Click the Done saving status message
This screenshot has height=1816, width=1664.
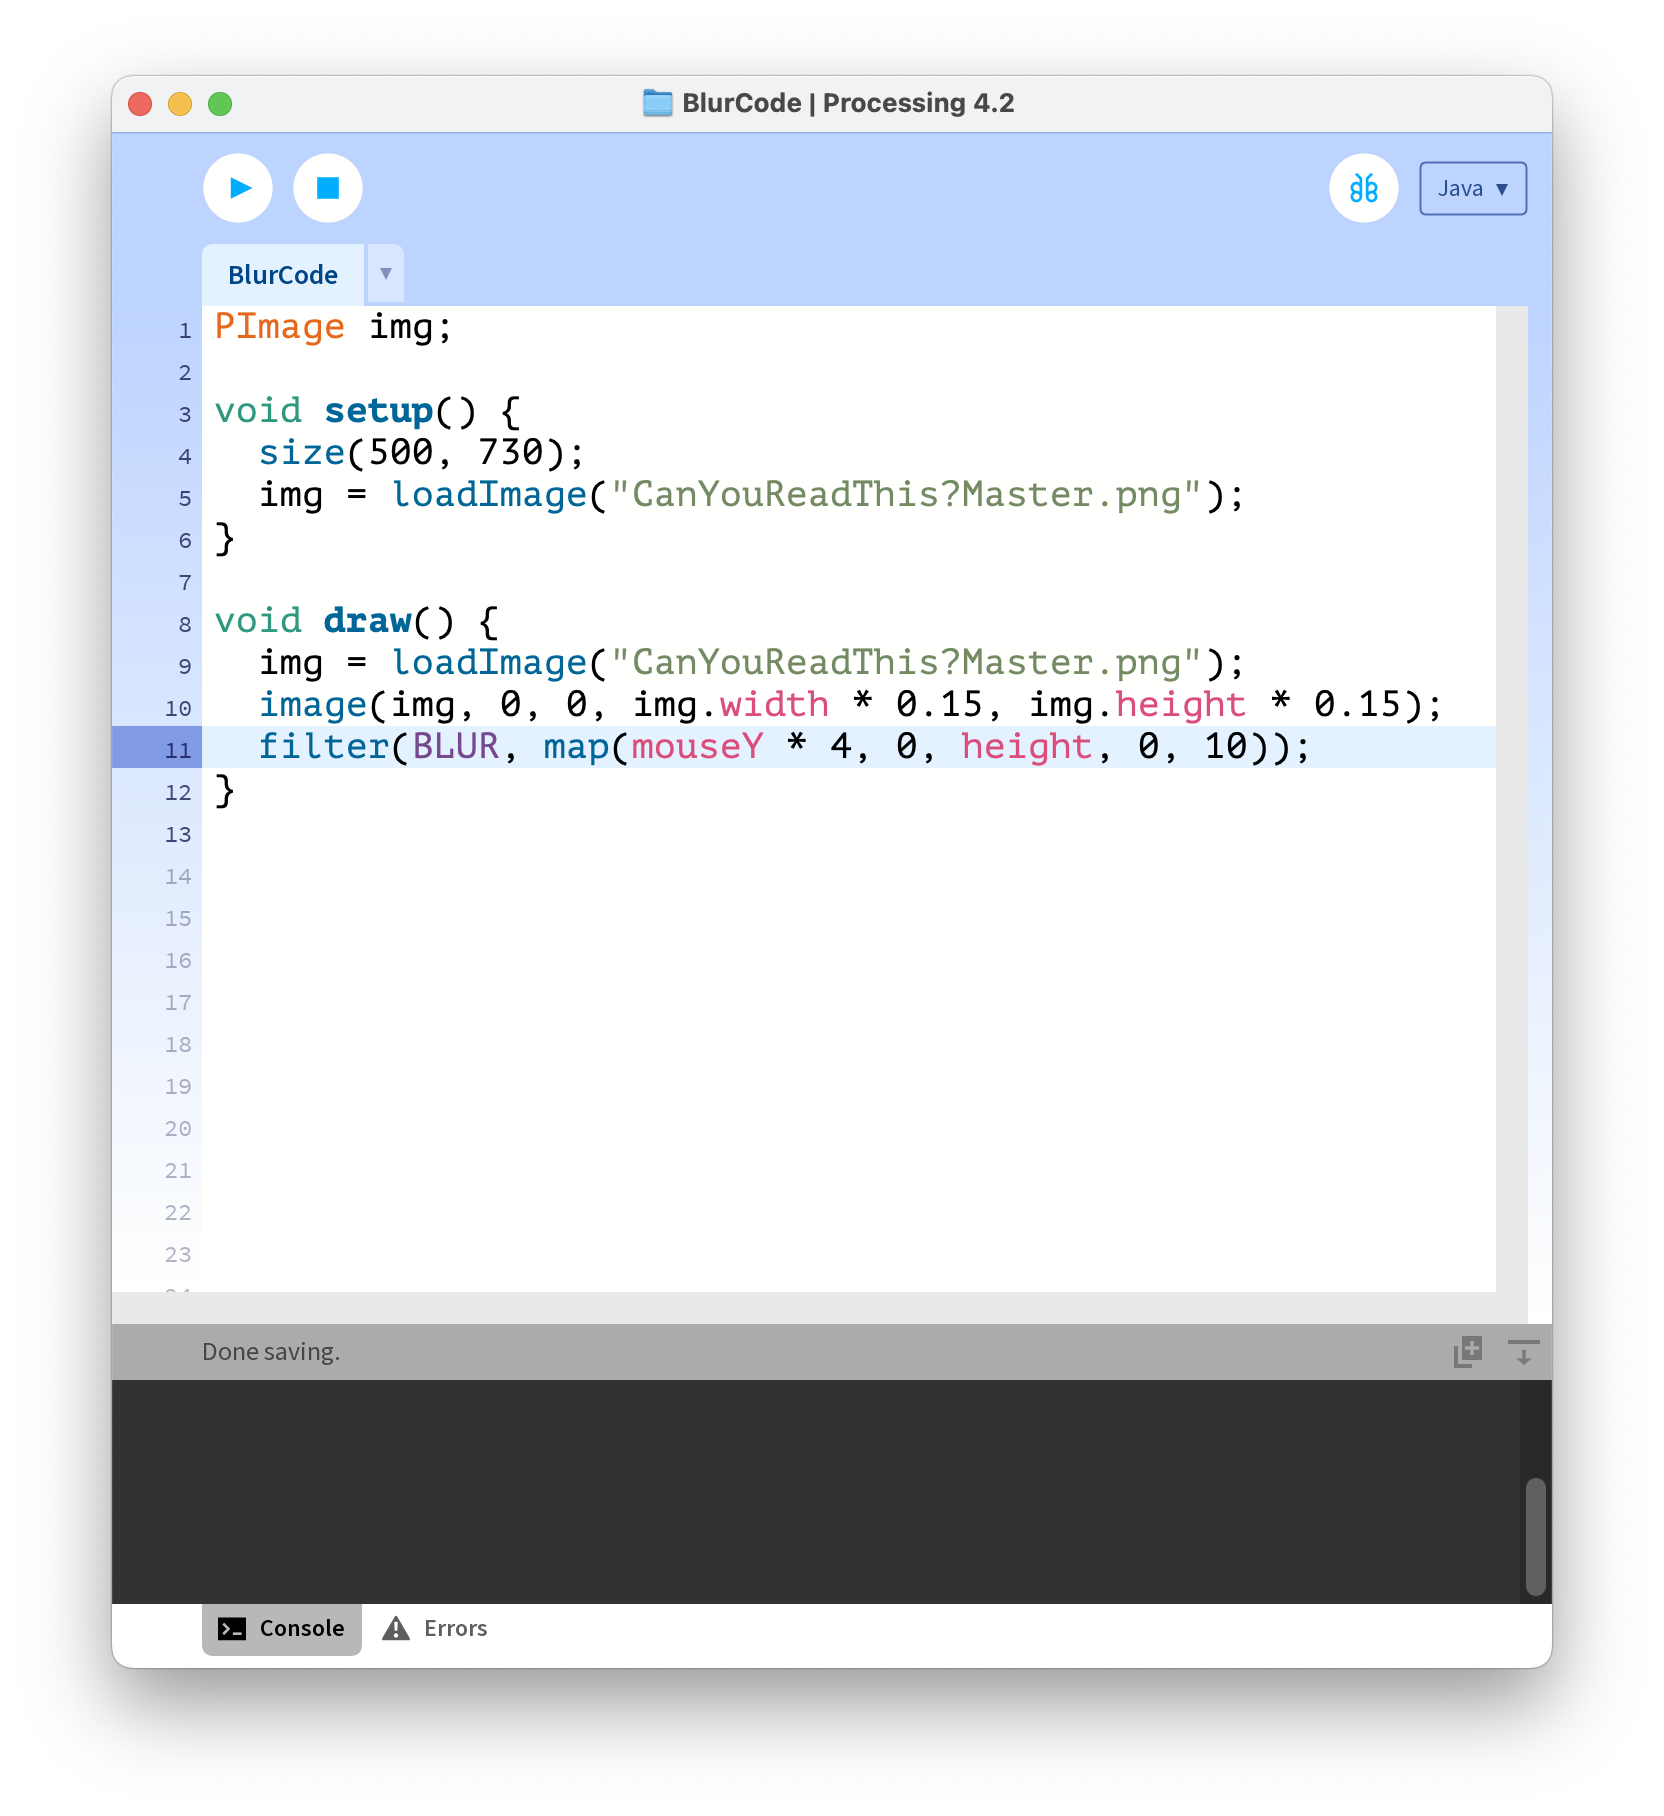click(x=271, y=1352)
